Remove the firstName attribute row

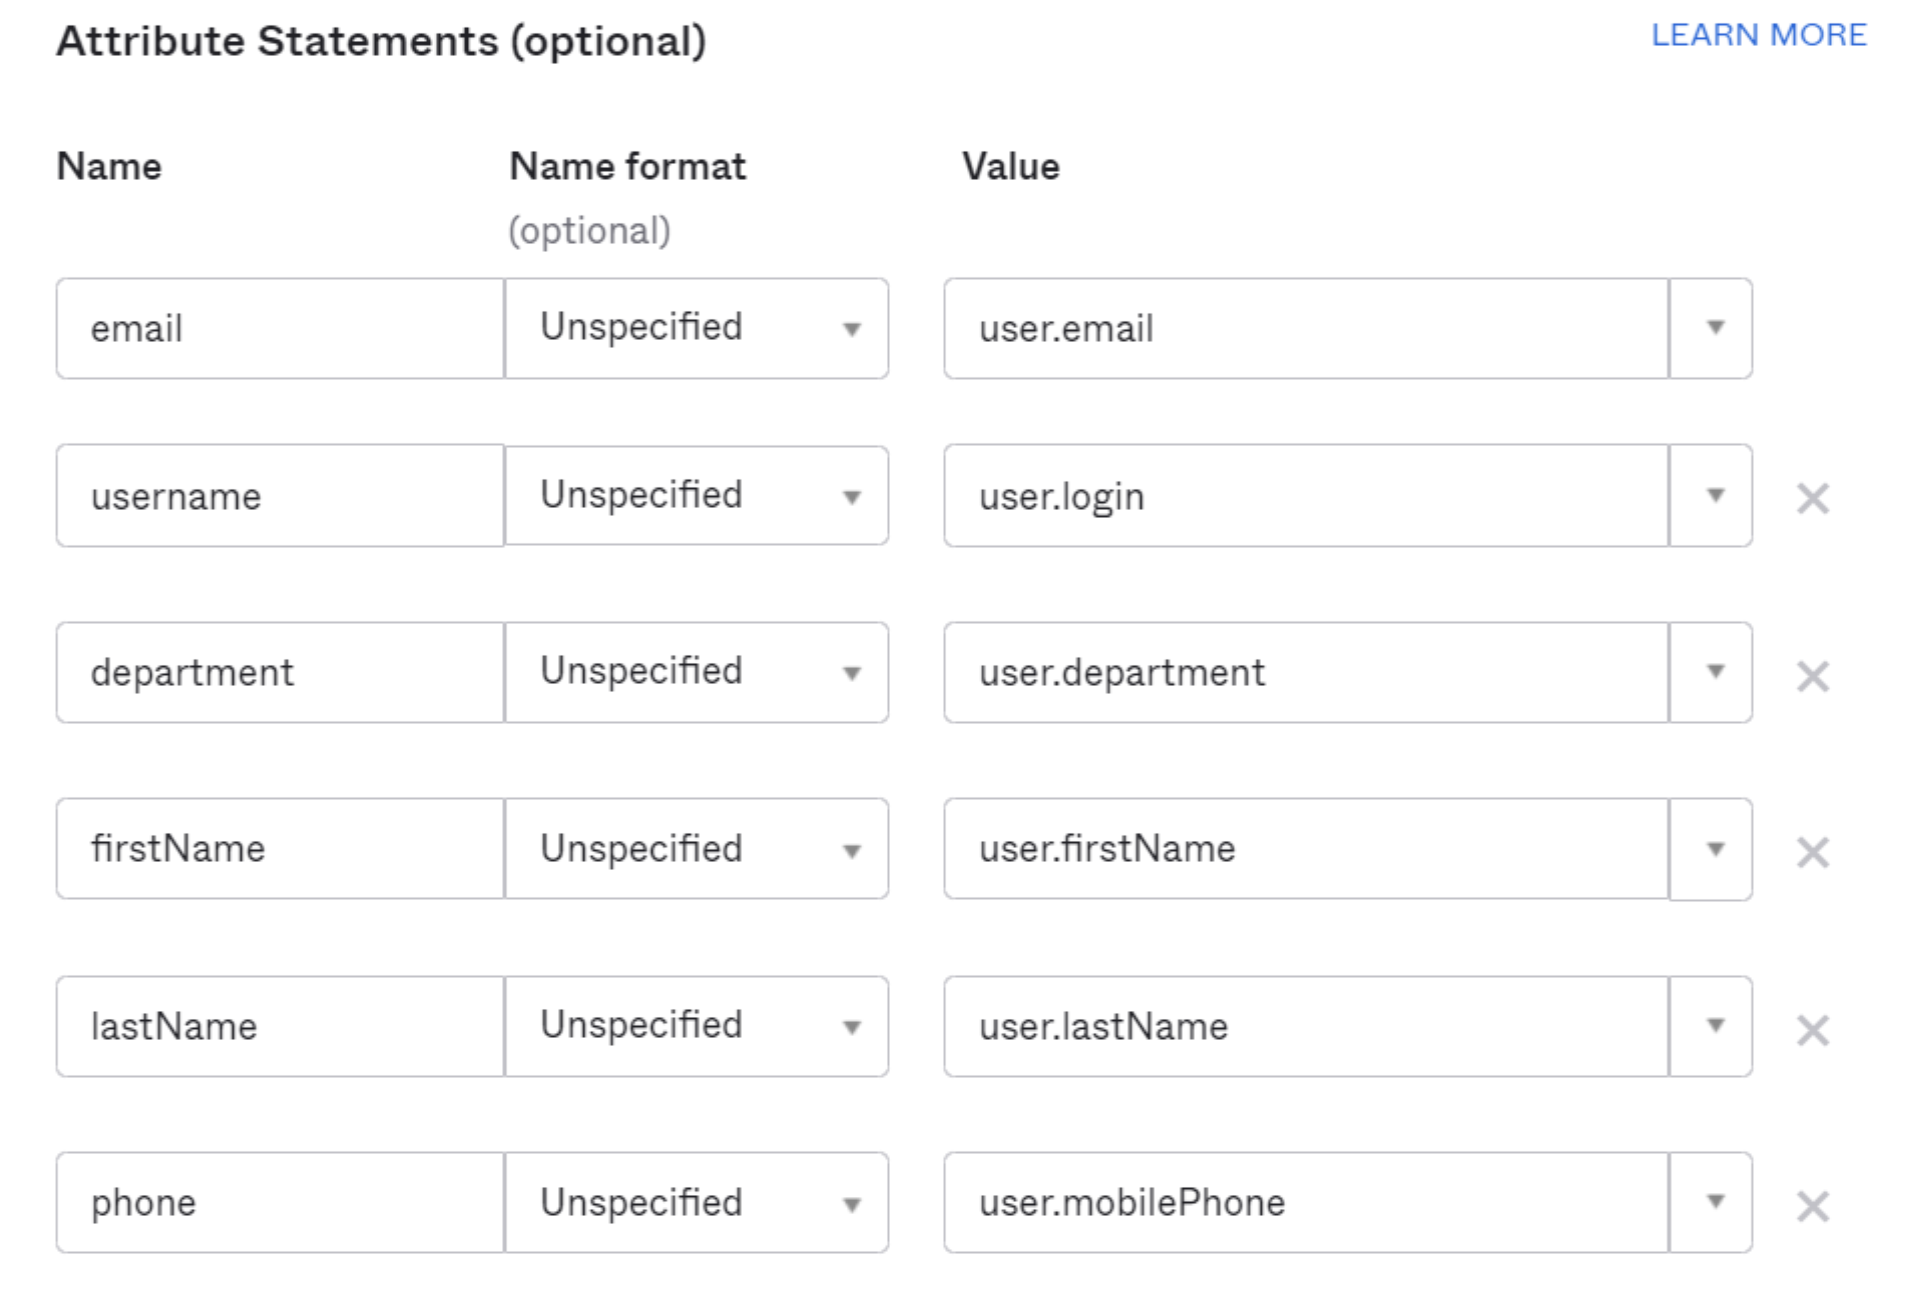click(x=1811, y=852)
